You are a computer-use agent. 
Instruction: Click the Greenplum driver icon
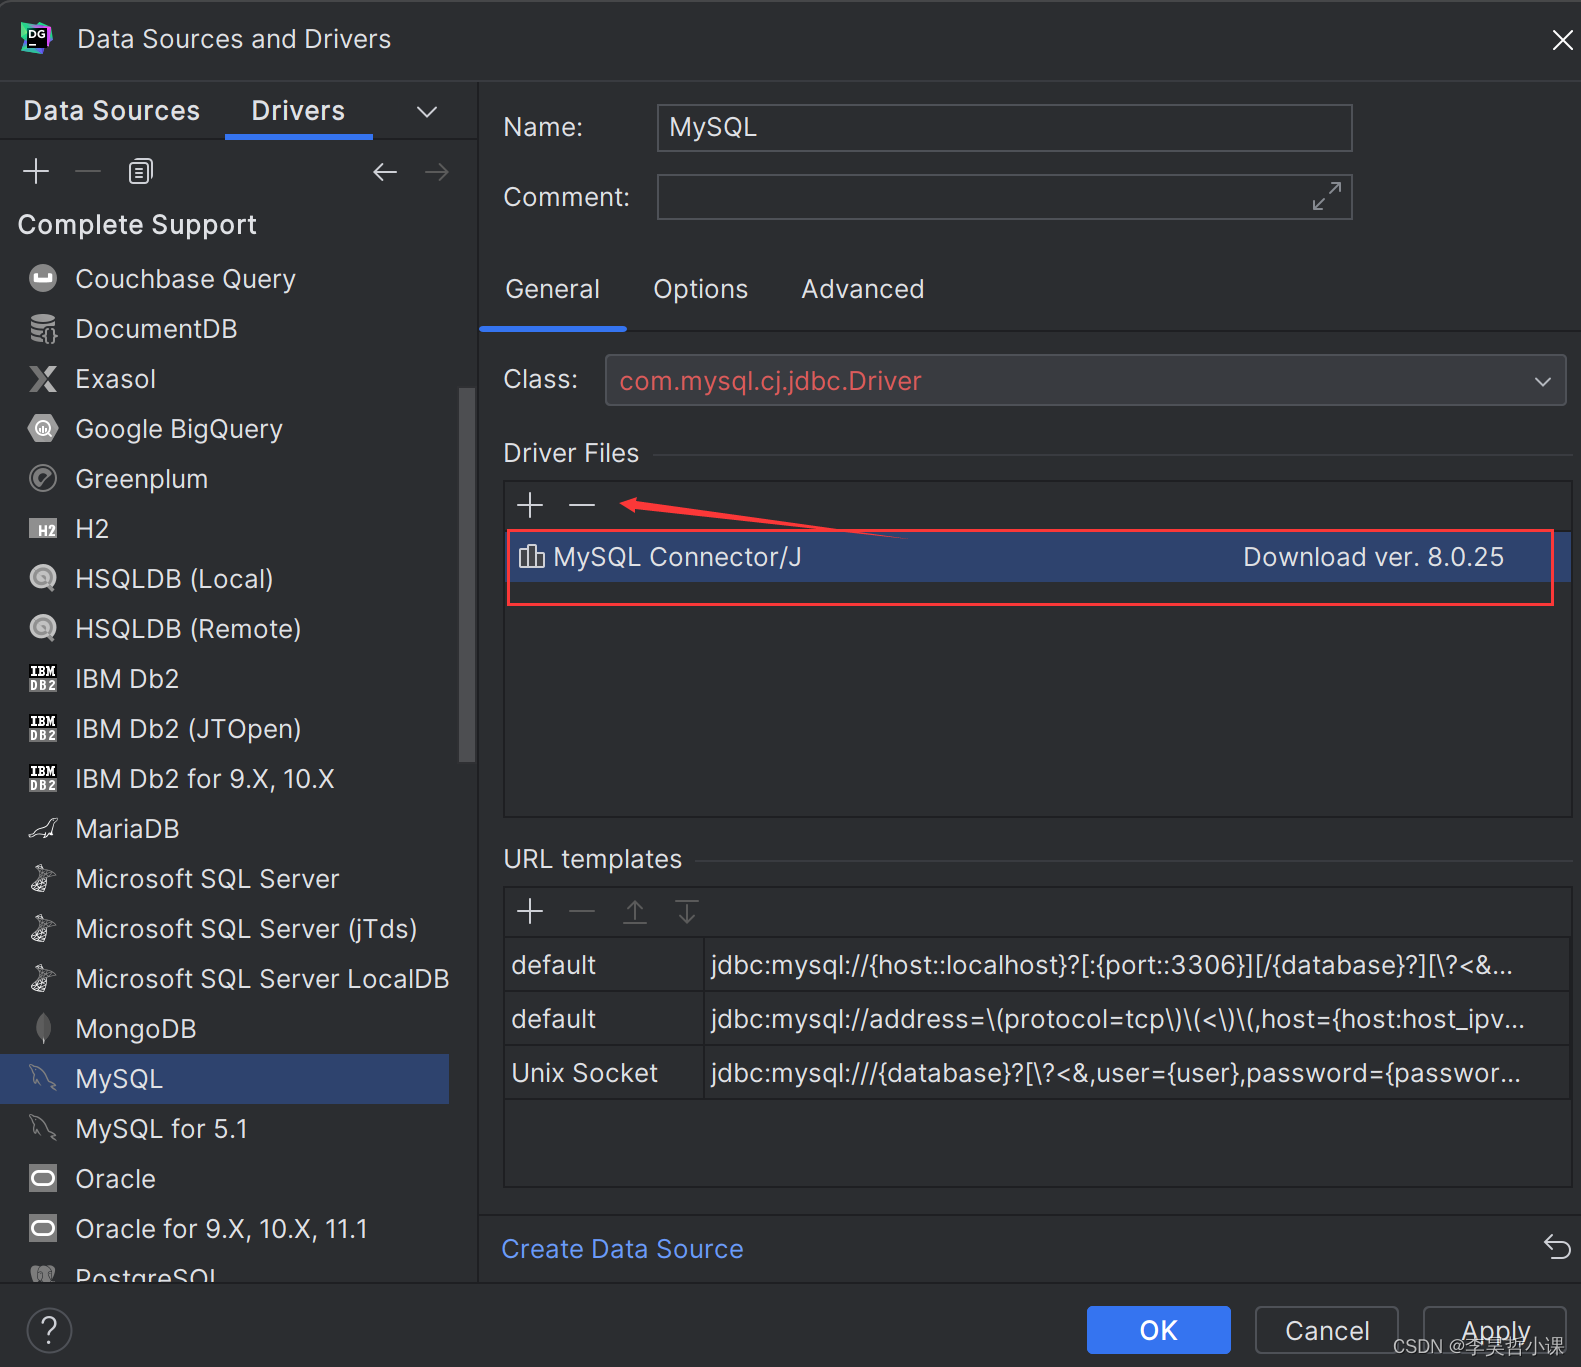43,478
